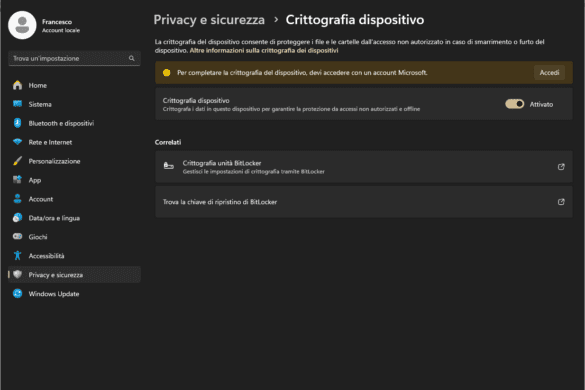Focus the Trova un'impostazione search field

pyautogui.click(x=74, y=58)
